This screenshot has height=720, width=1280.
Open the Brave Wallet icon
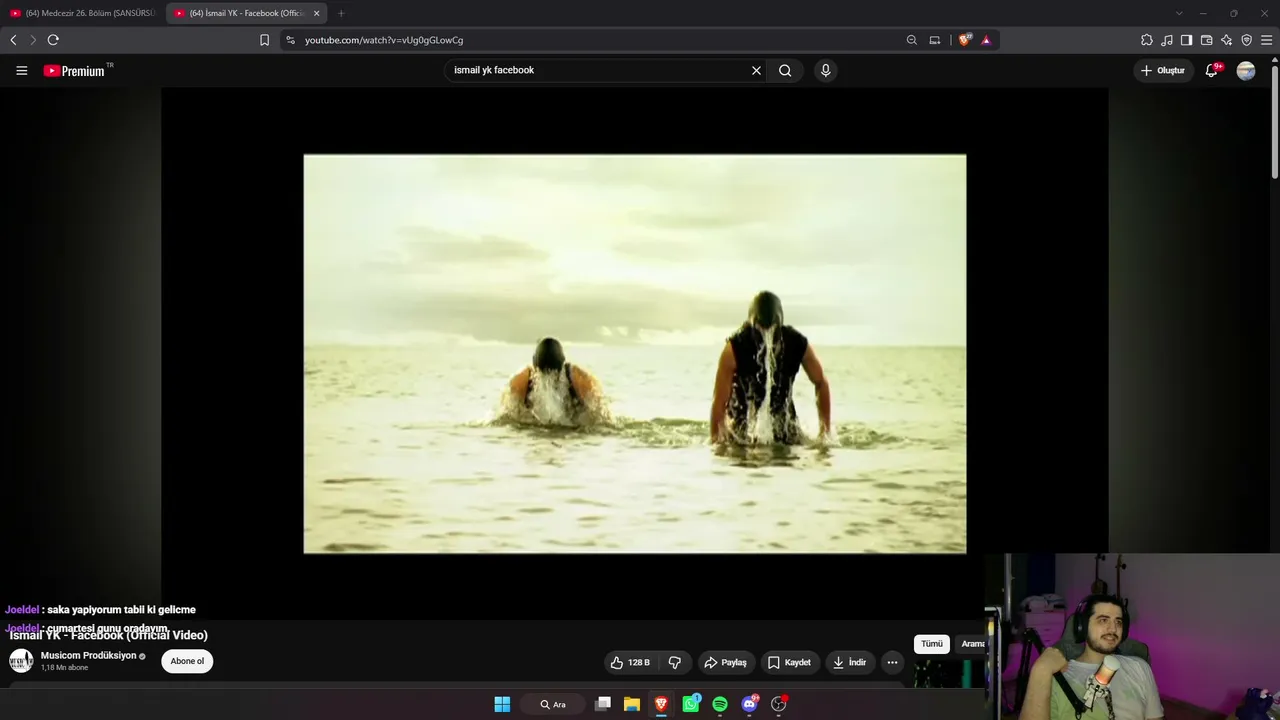pyautogui.click(x=1206, y=40)
